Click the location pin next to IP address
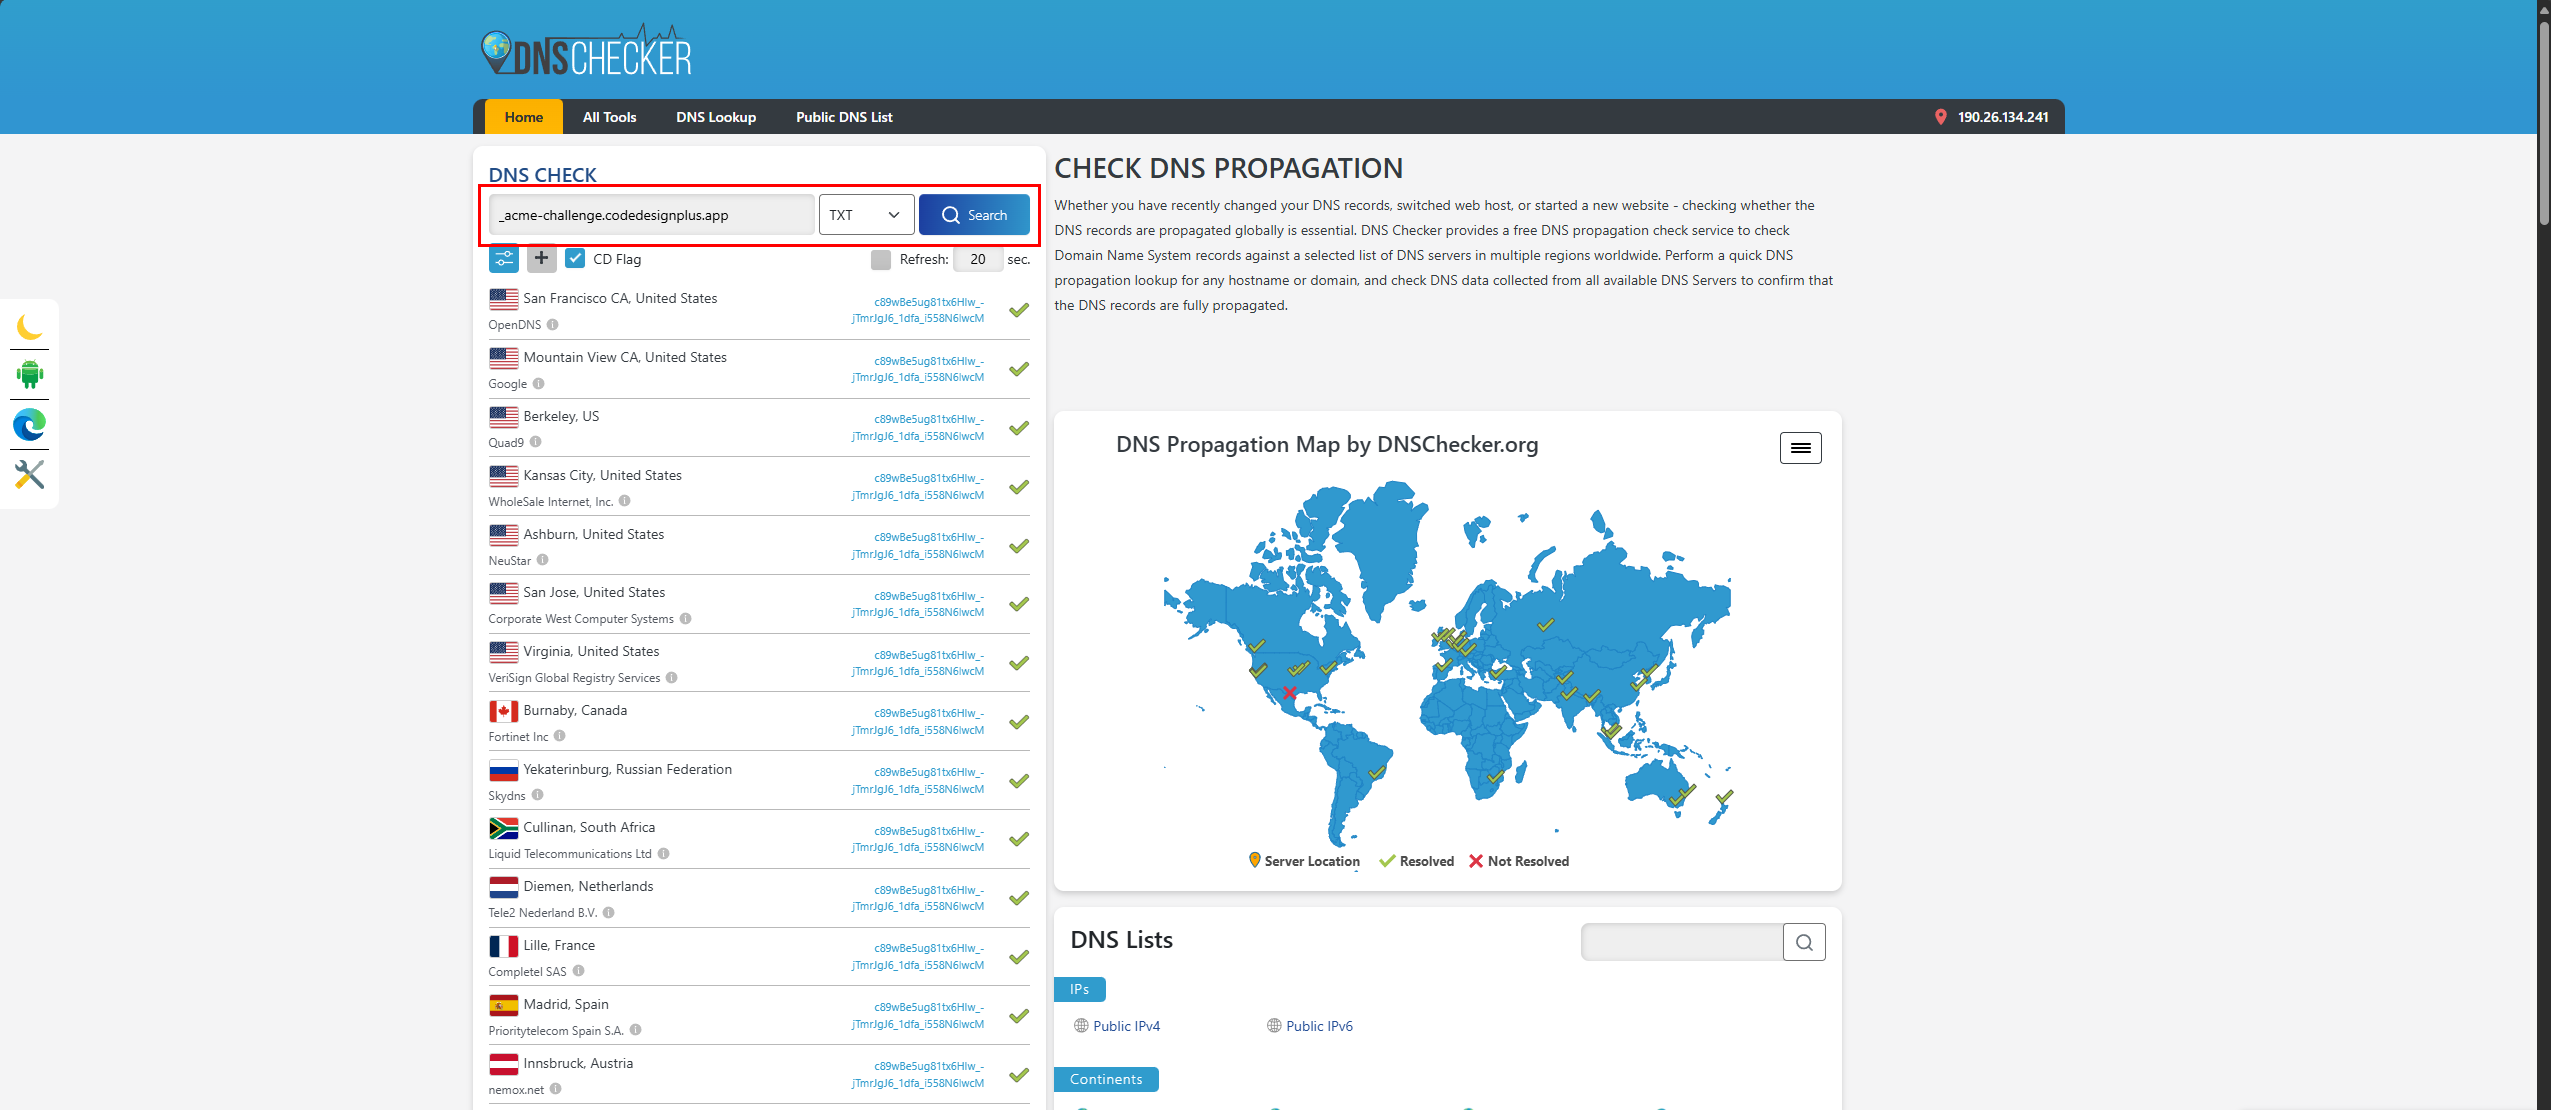The height and width of the screenshot is (1110, 2551). click(x=1940, y=117)
